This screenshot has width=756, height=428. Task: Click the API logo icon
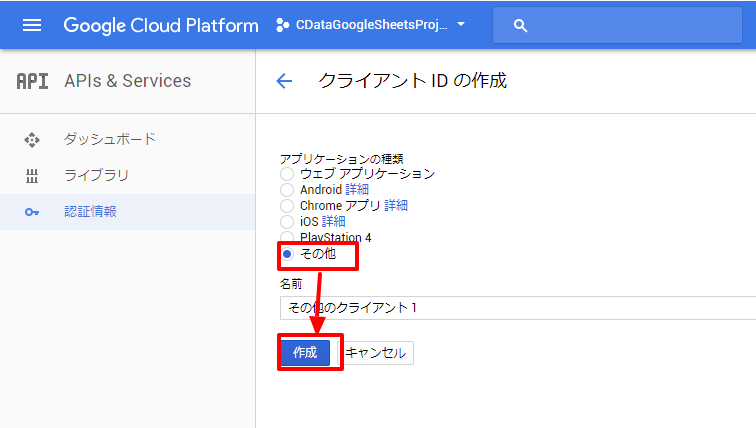pos(32,81)
